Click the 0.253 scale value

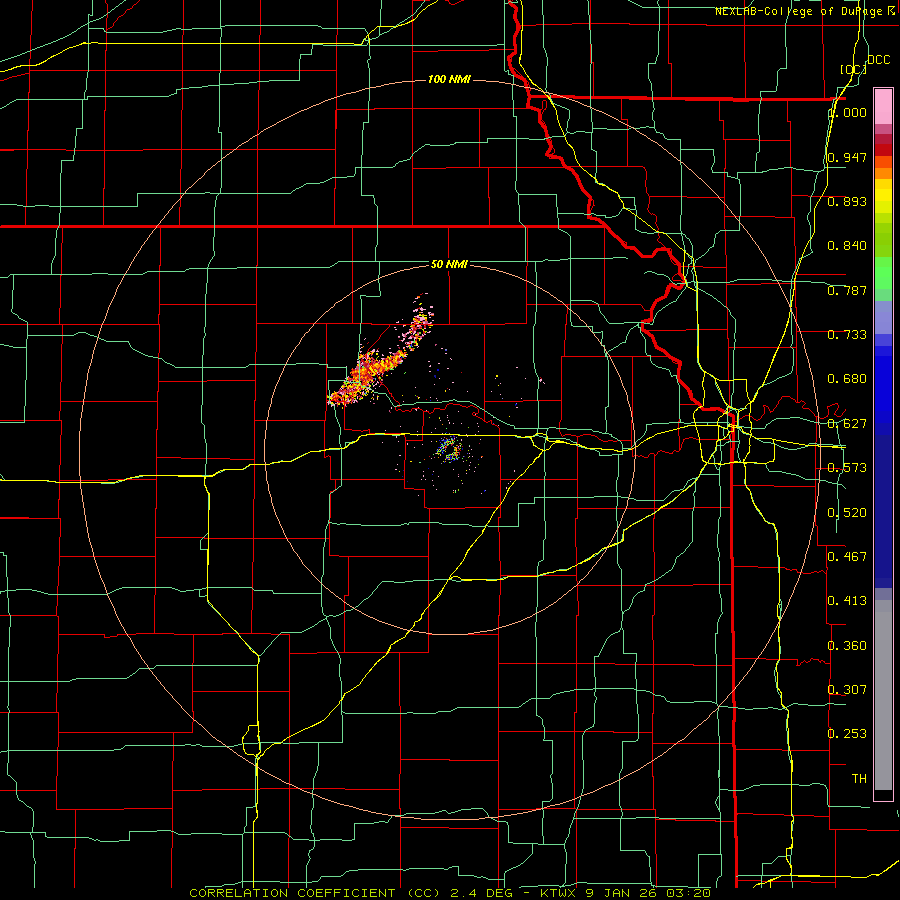tap(847, 734)
